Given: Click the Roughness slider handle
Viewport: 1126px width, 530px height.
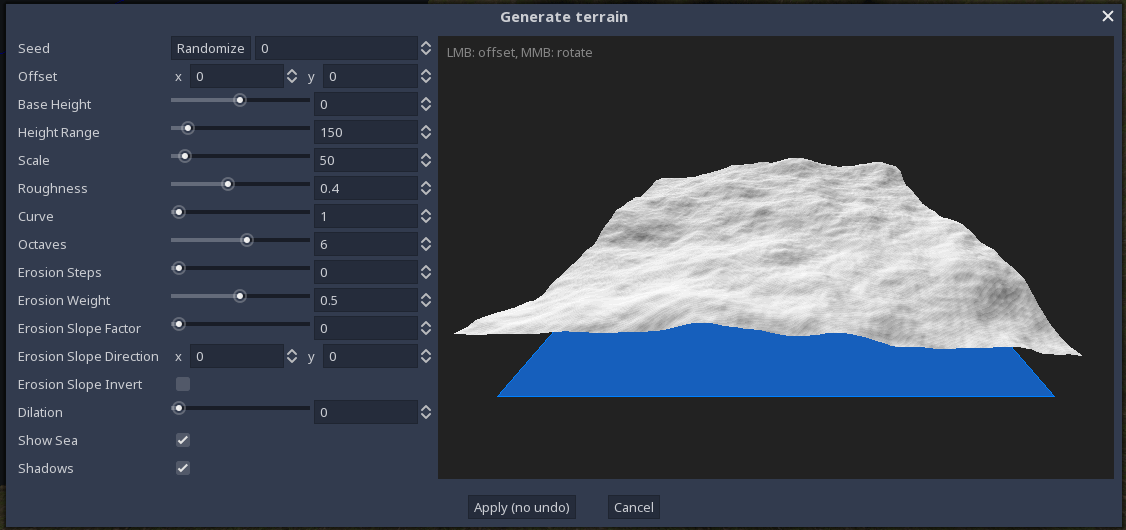Looking at the screenshot, I should click(x=228, y=184).
